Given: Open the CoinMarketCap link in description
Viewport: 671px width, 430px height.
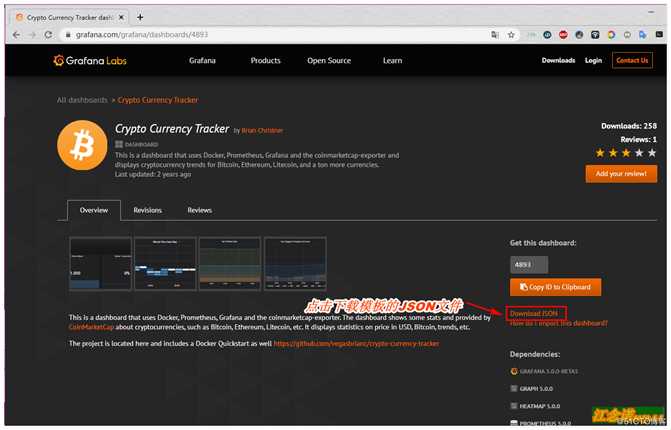Looking at the screenshot, I should click(x=91, y=327).
